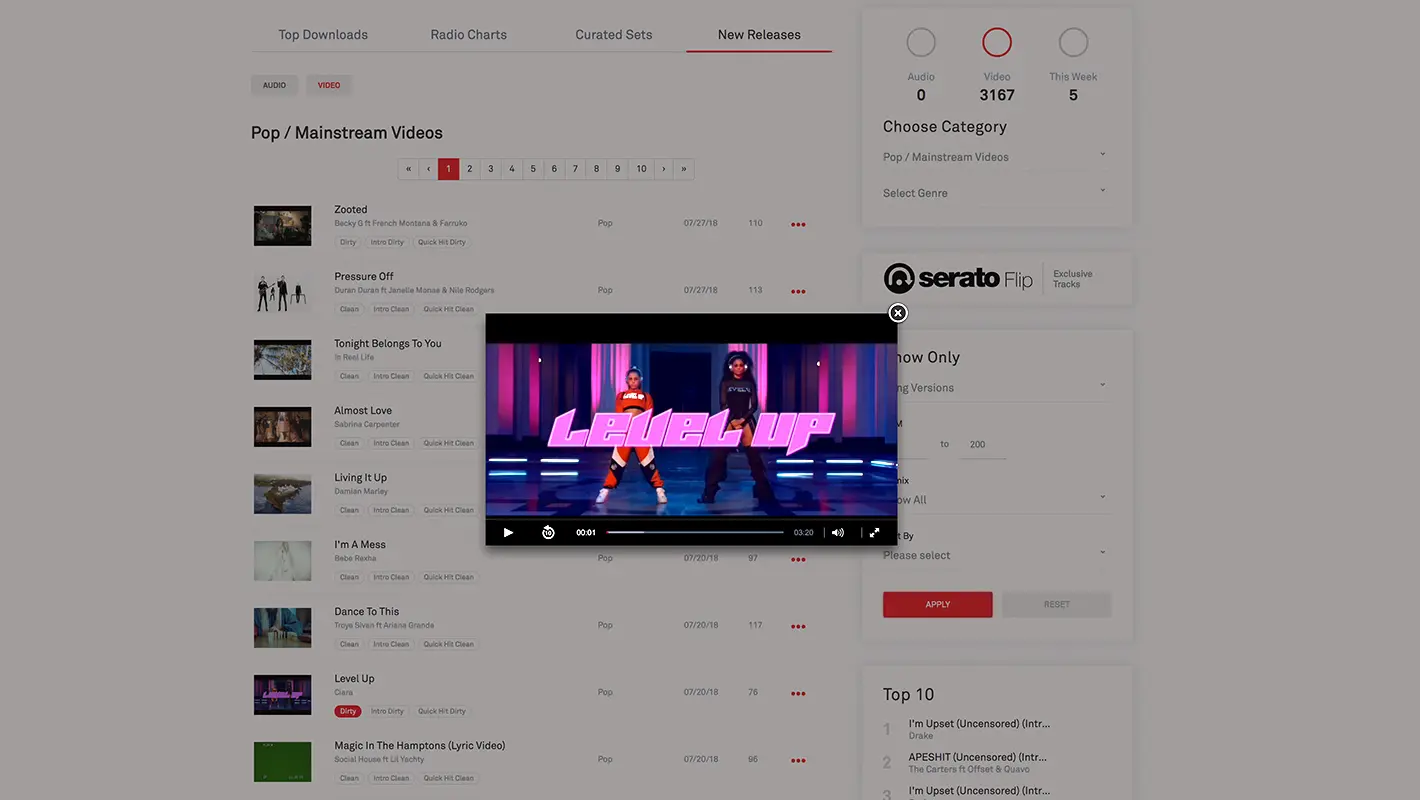The width and height of the screenshot is (1420, 800).
Task: Open options menu for Zooted track
Action: tap(798, 225)
